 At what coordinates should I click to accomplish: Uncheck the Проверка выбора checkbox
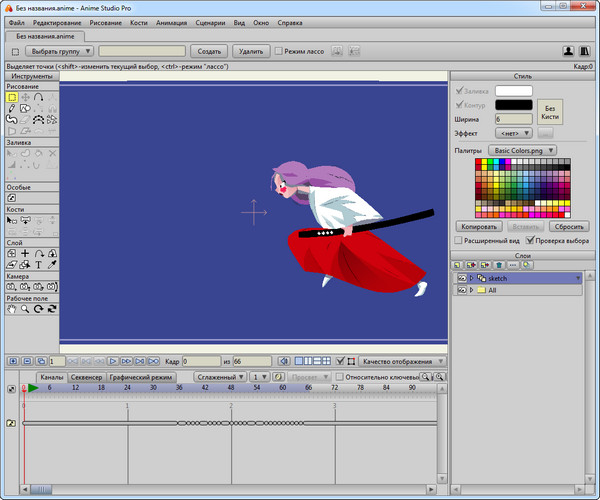[529, 241]
